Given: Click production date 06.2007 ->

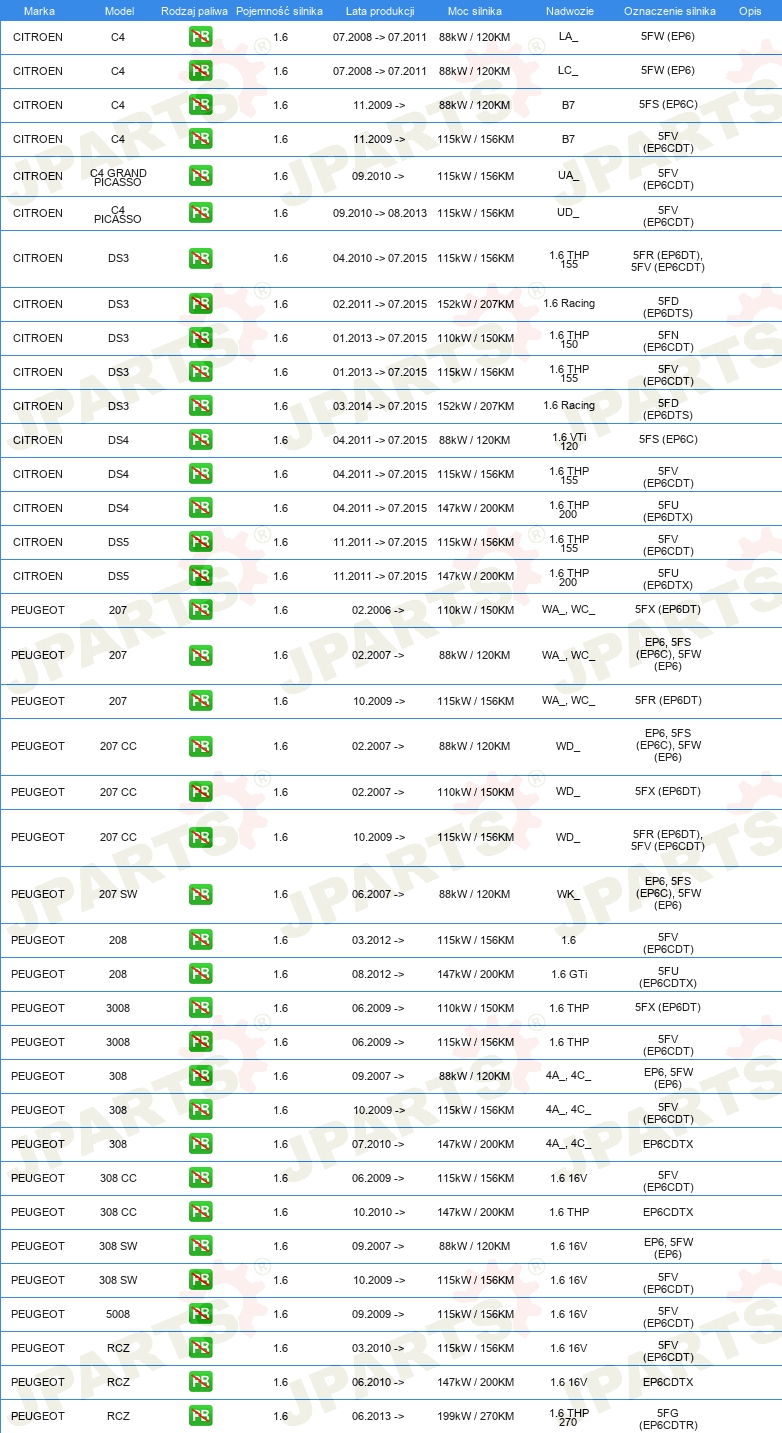Looking at the screenshot, I should [379, 894].
